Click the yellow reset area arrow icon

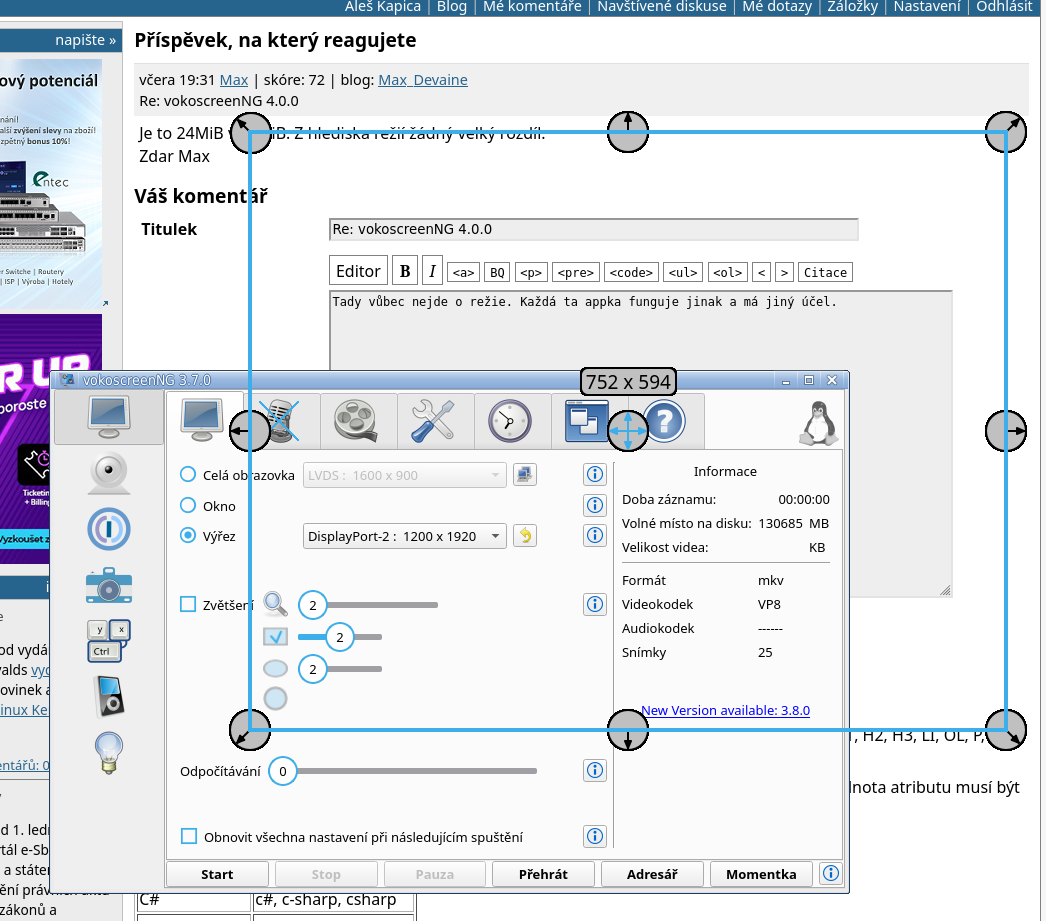tap(525, 536)
